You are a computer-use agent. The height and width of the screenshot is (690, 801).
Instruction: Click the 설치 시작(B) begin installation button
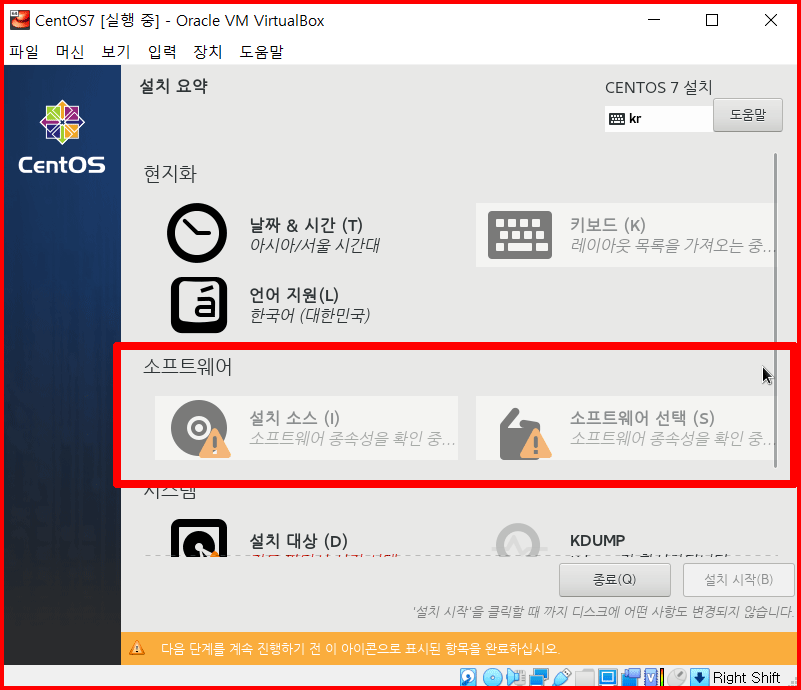[x=738, y=580]
